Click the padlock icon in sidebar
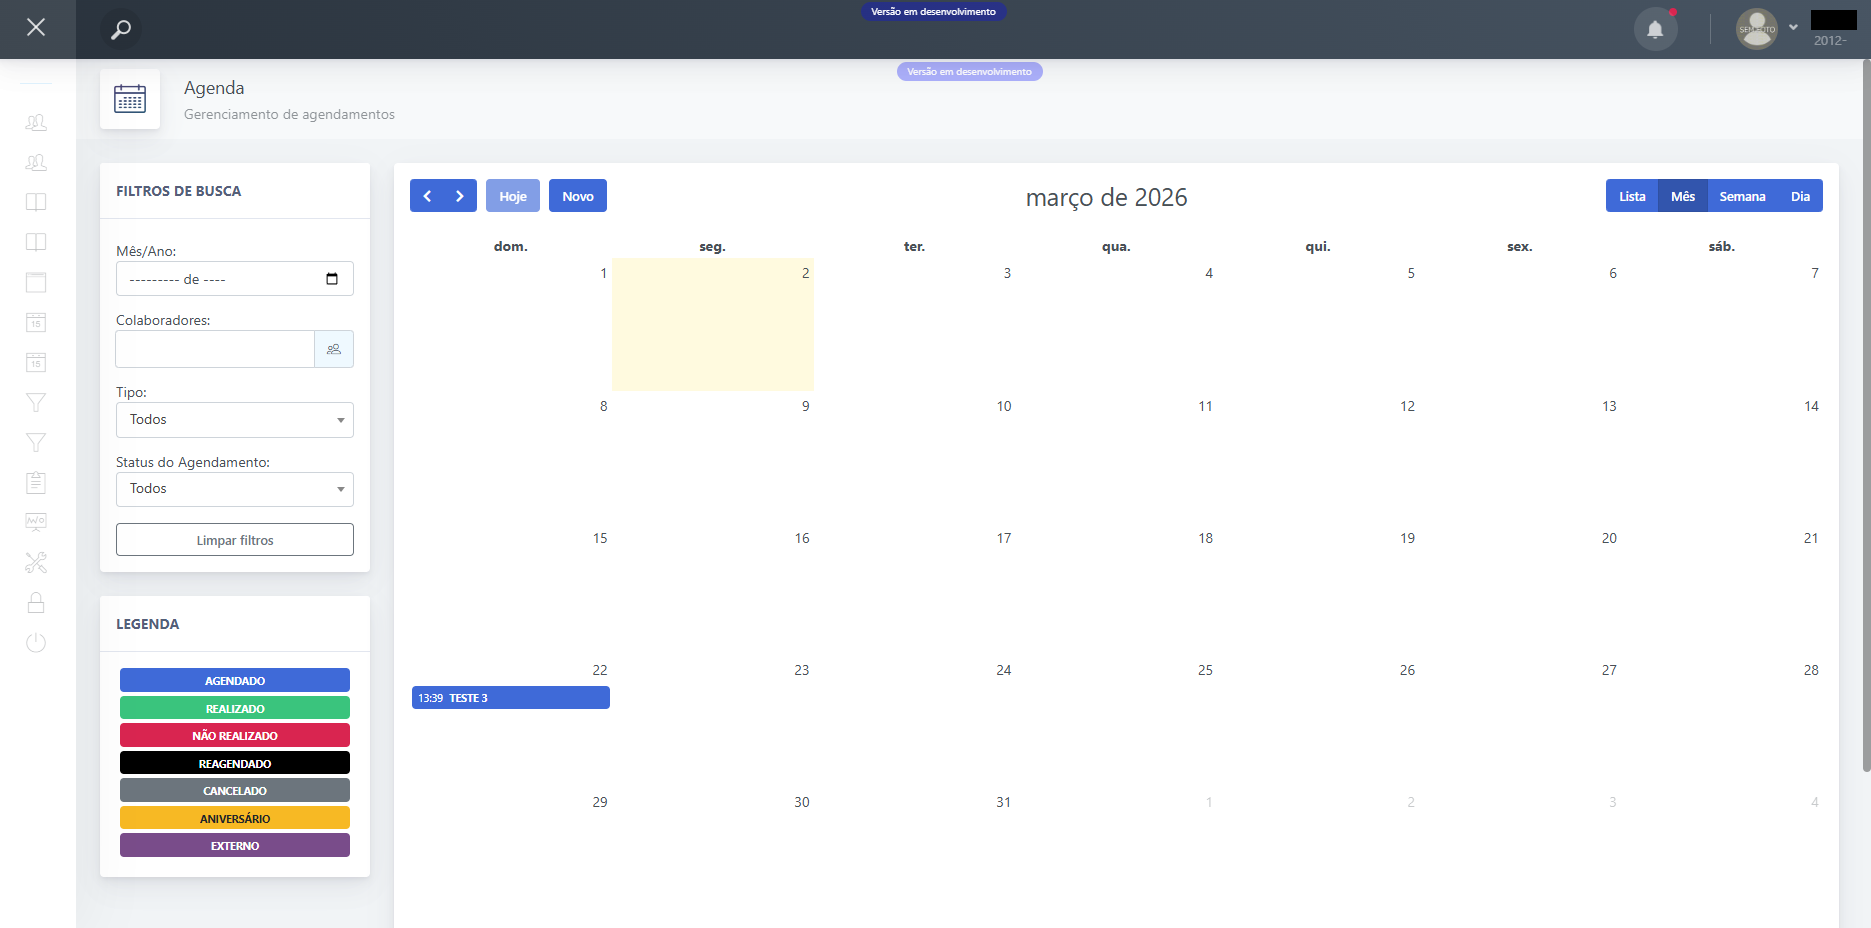The image size is (1871, 928). pyautogui.click(x=36, y=603)
